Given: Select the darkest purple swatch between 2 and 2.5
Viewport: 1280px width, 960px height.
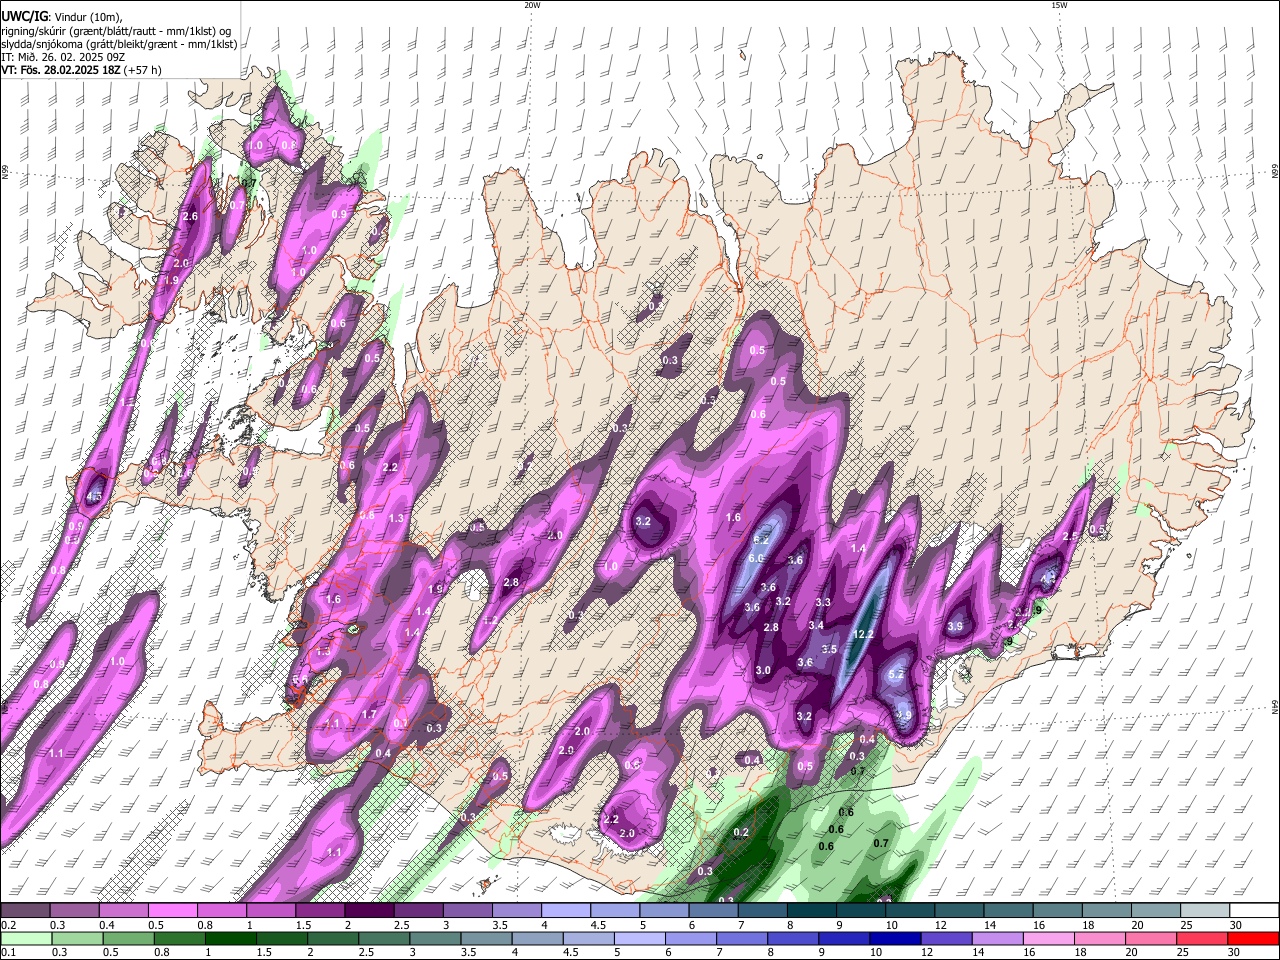Looking at the screenshot, I should click(369, 911).
